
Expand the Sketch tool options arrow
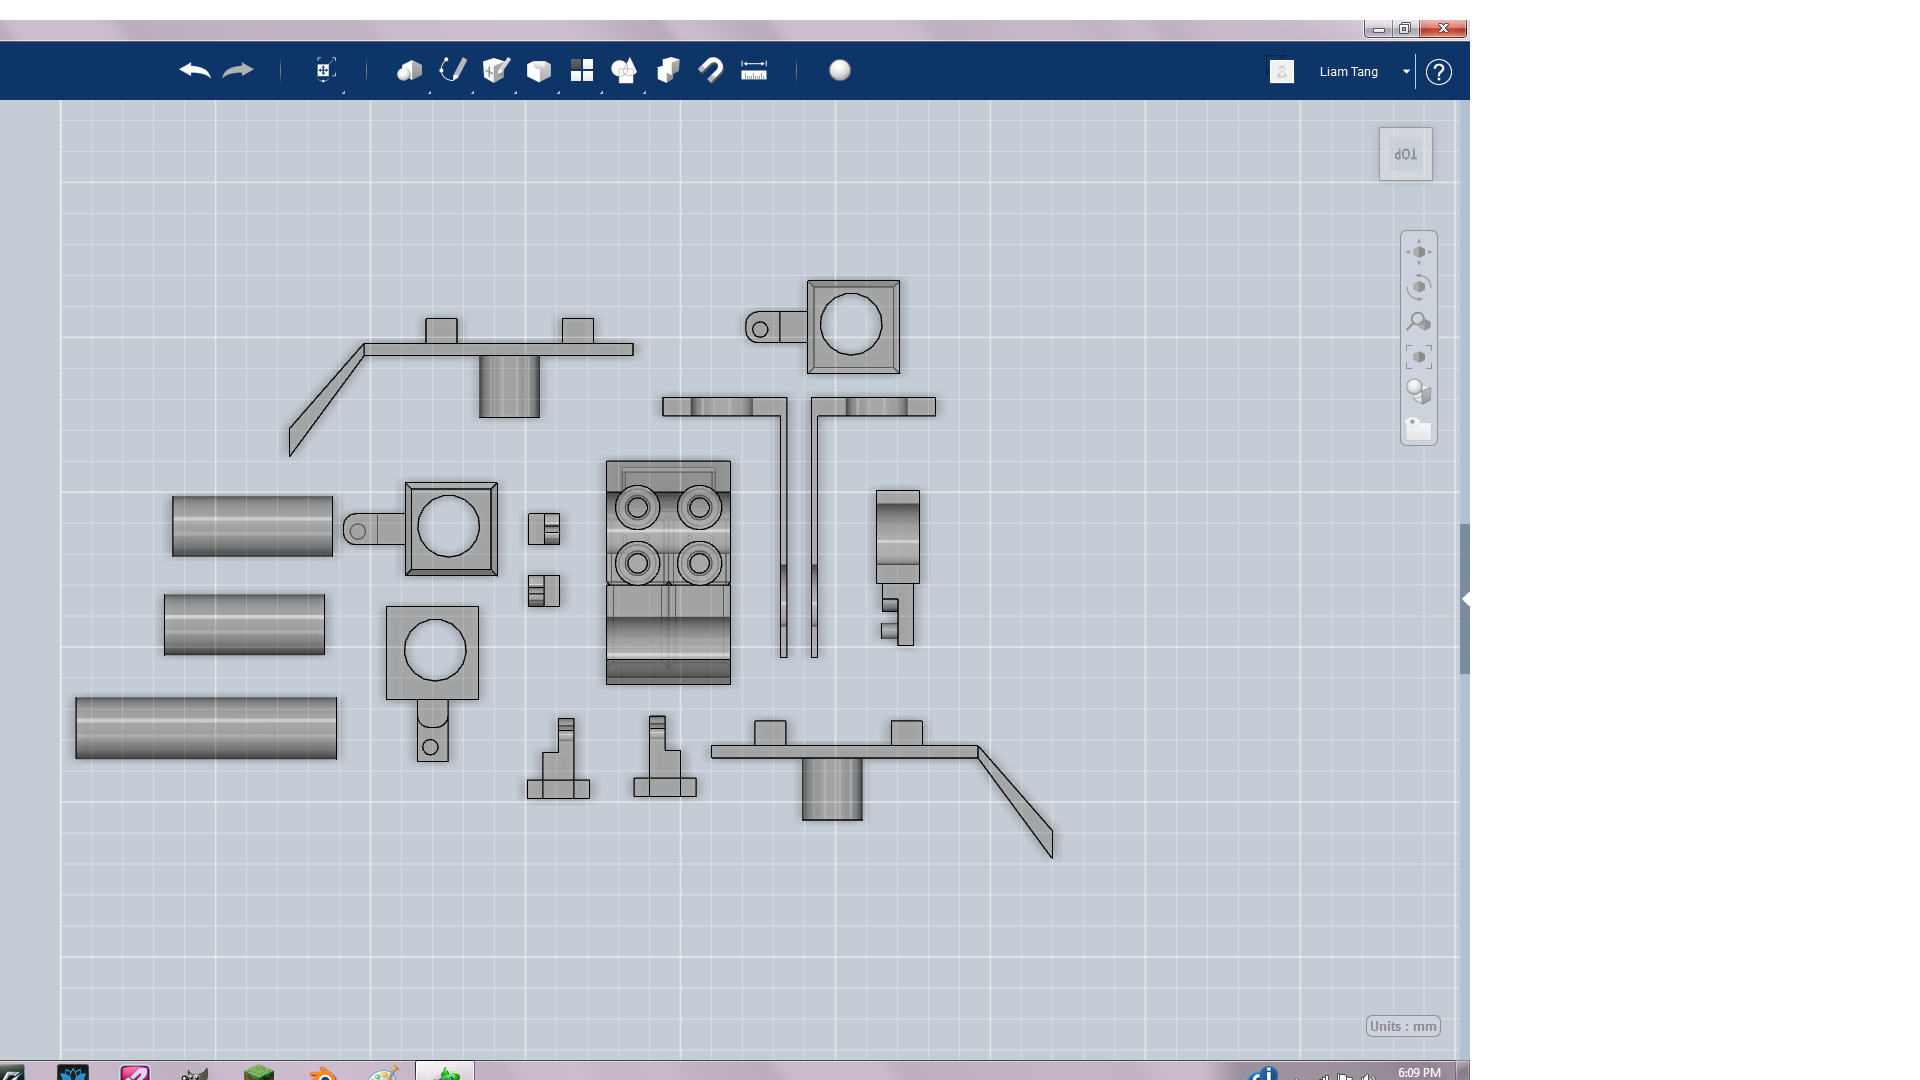(x=472, y=90)
